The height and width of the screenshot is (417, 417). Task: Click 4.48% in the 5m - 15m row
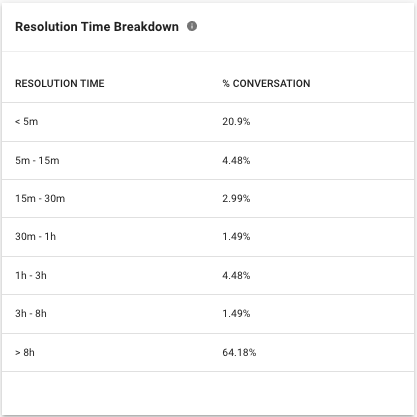tap(236, 160)
